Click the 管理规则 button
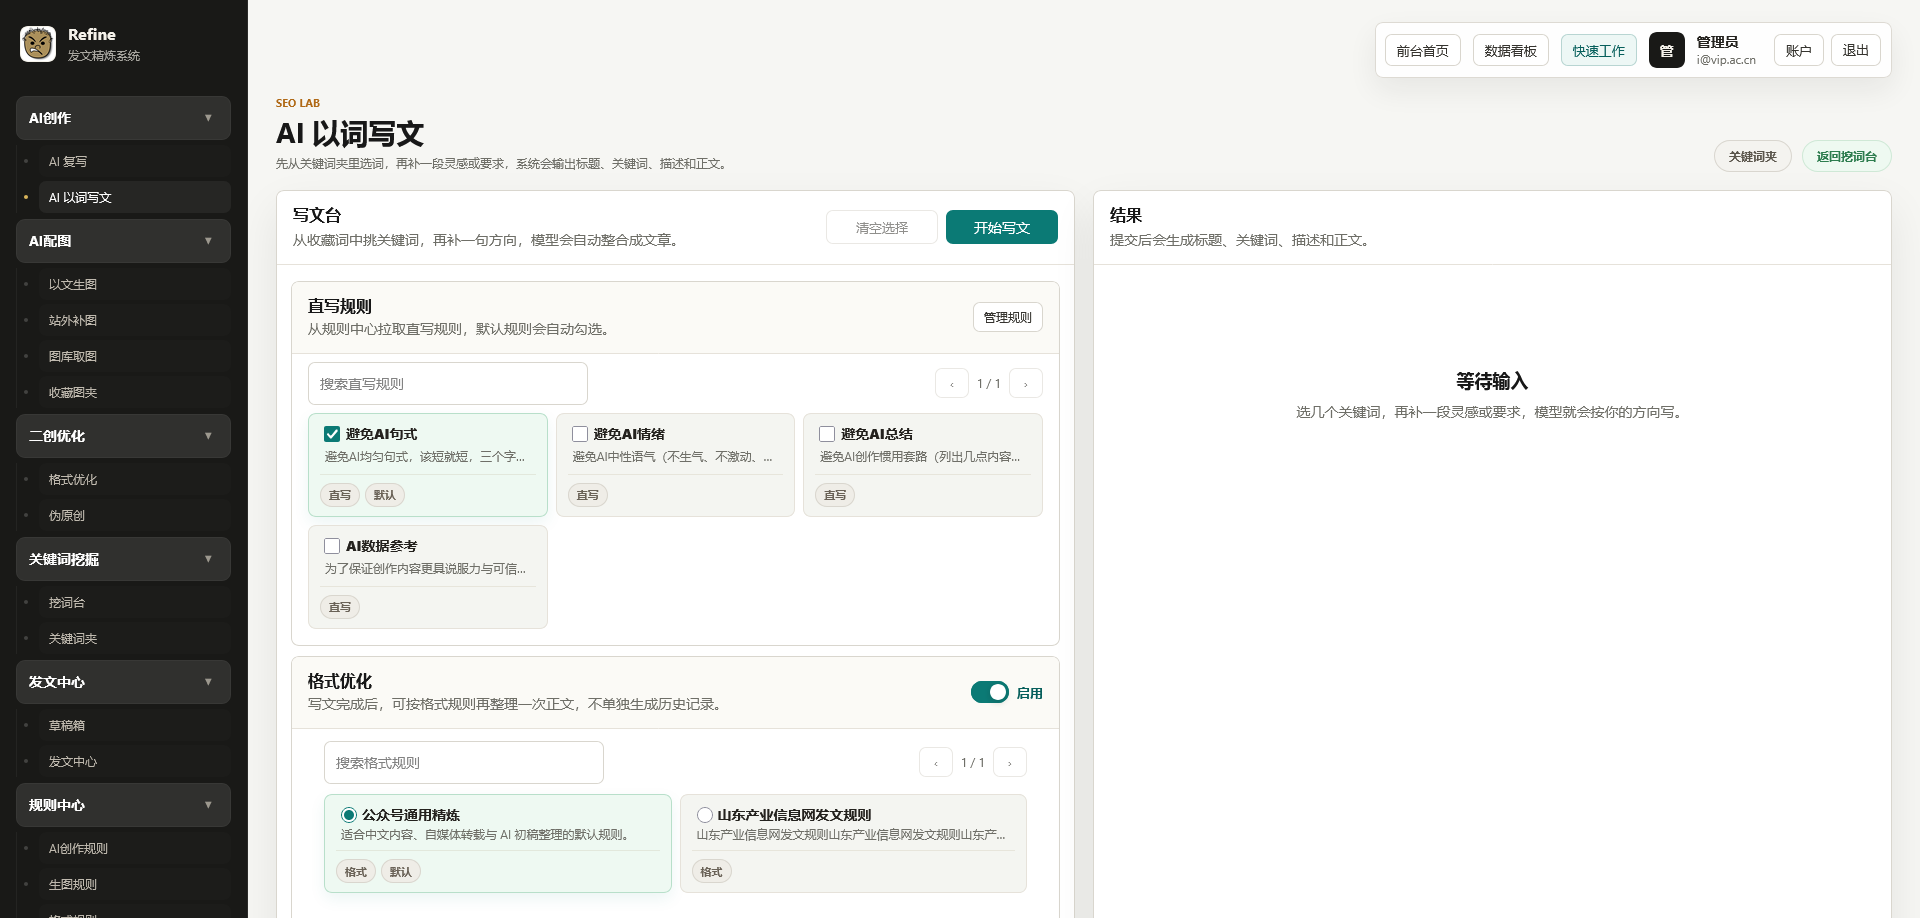The image size is (1920, 918). pos(1008,317)
